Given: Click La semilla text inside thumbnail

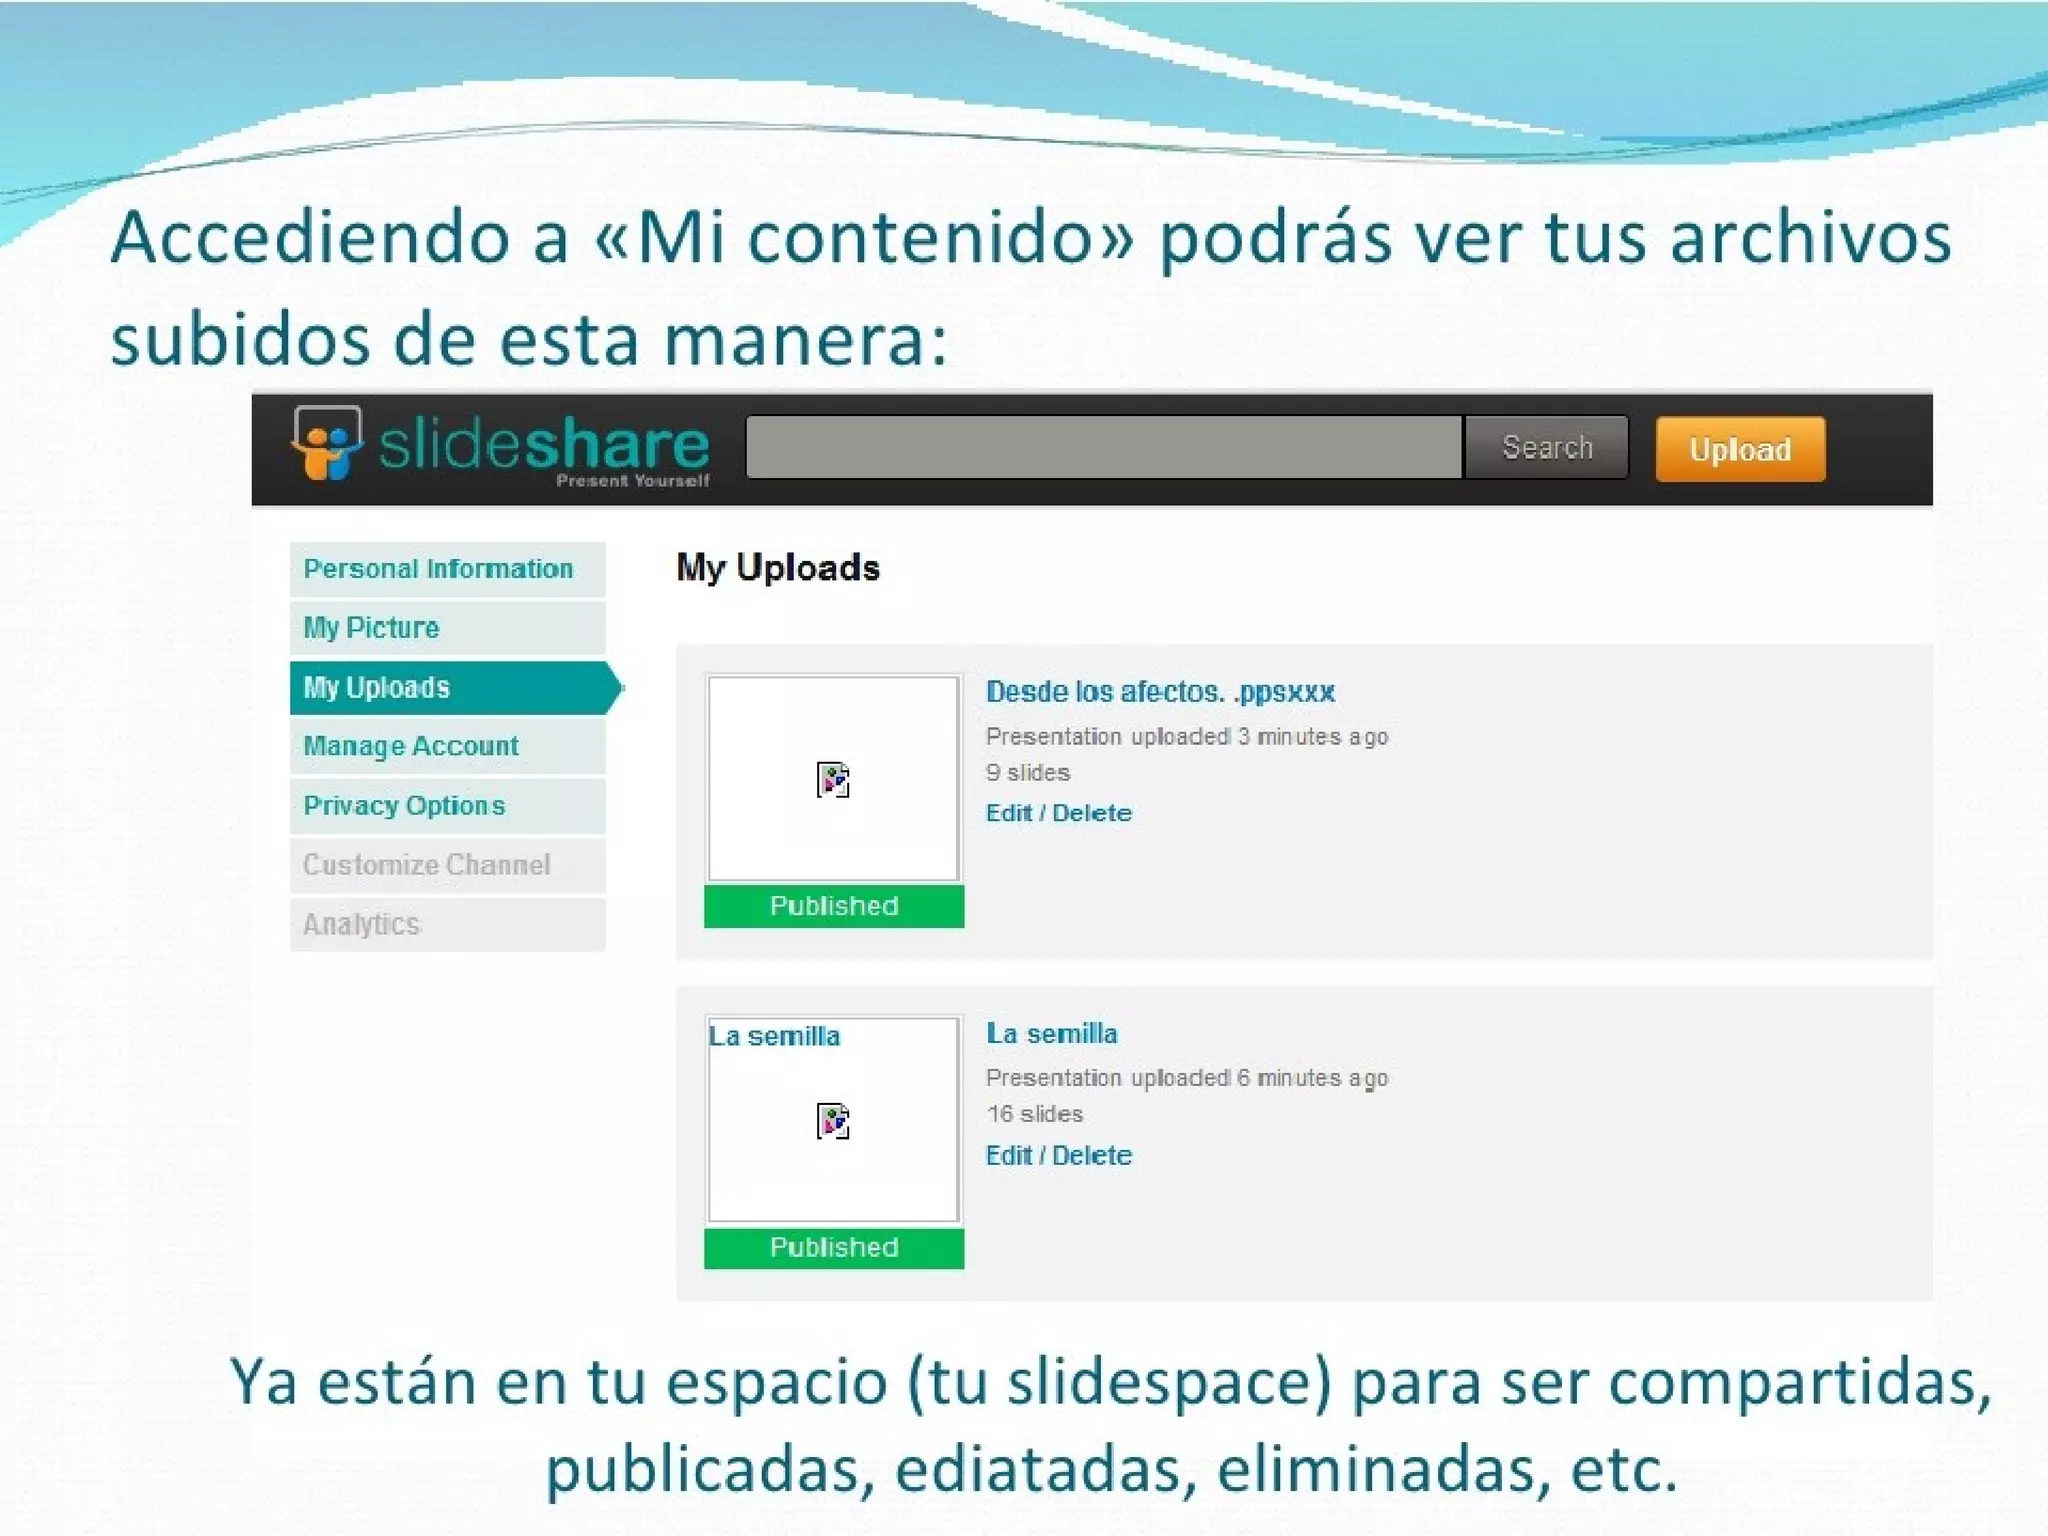Looking at the screenshot, I should (x=775, y=1037).
